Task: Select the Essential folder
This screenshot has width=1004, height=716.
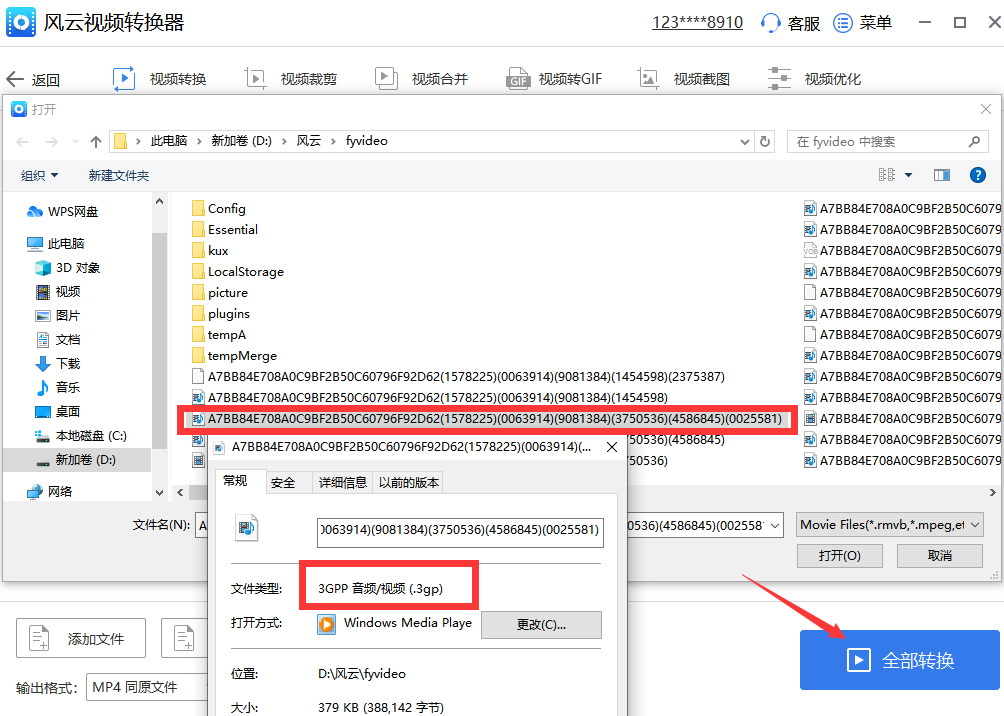Action: [x=225, y=229]
